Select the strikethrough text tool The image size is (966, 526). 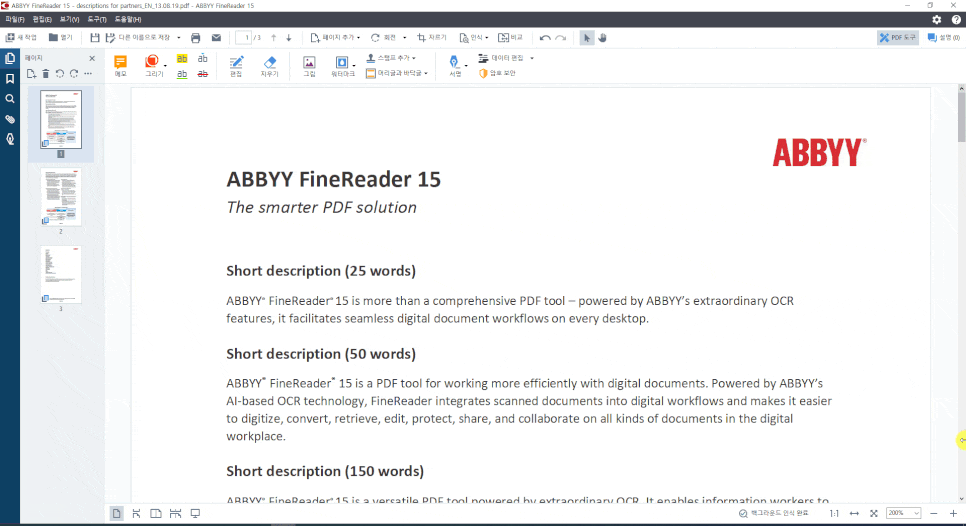[x=203, y=74]
